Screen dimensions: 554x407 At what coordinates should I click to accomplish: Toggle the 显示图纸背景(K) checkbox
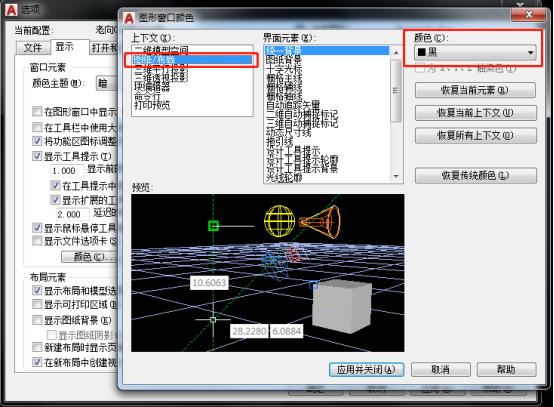point(37,320)
